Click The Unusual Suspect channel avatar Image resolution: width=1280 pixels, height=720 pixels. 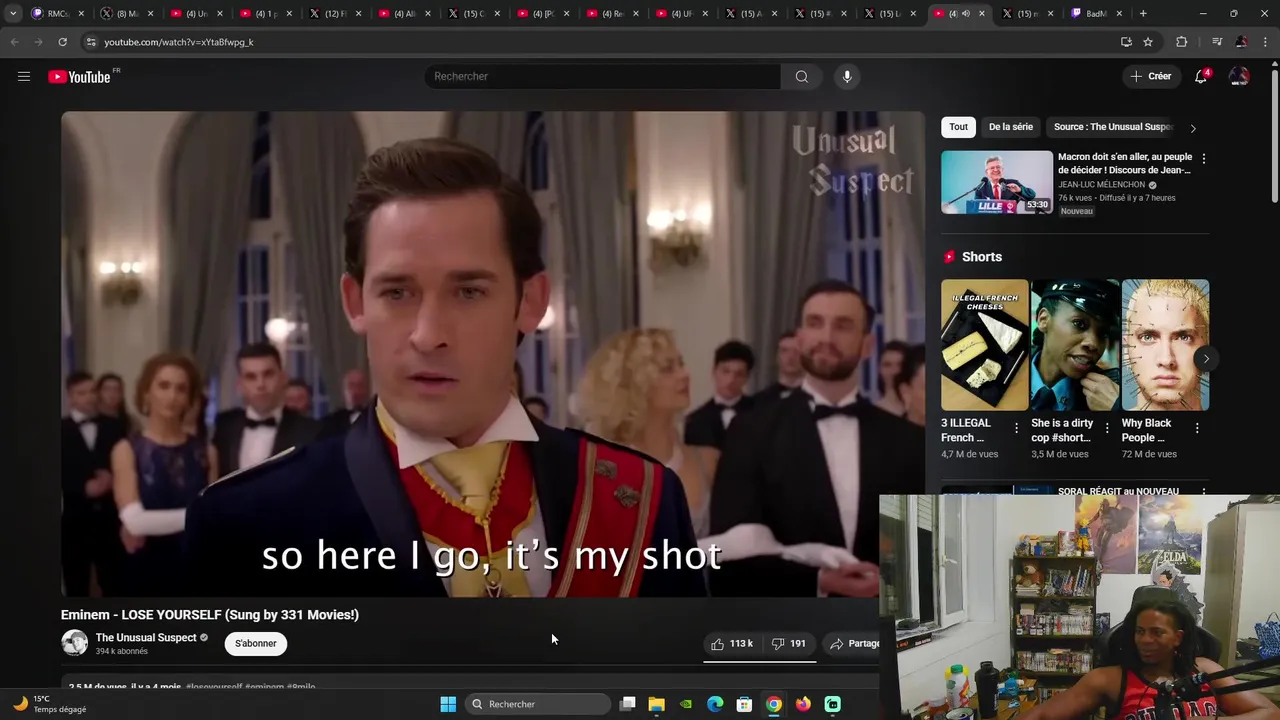(x=75, y=643)
